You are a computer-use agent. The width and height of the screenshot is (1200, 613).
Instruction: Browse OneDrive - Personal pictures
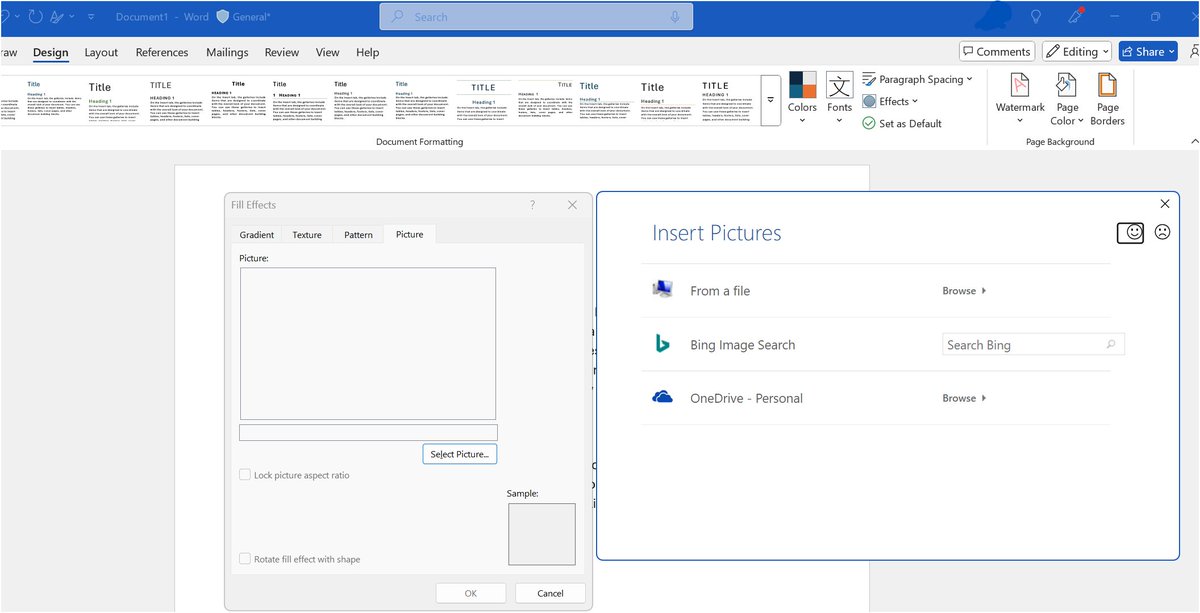[964, 398]
